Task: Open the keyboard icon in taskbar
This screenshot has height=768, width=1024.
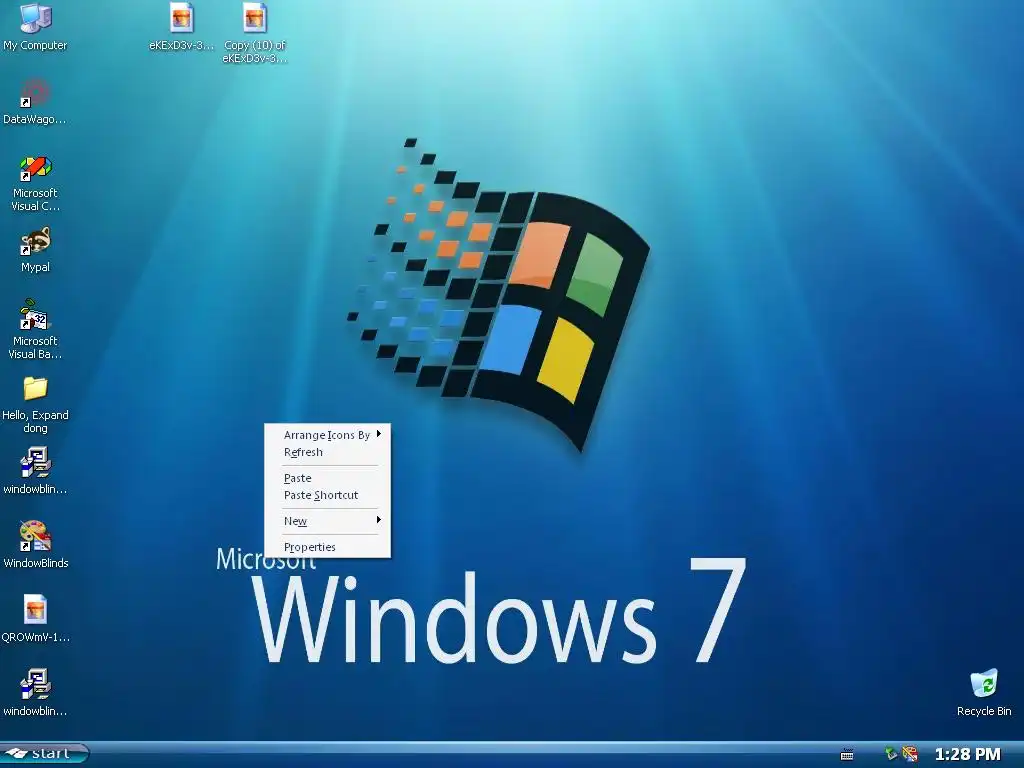Action: (x=847, y=755)
